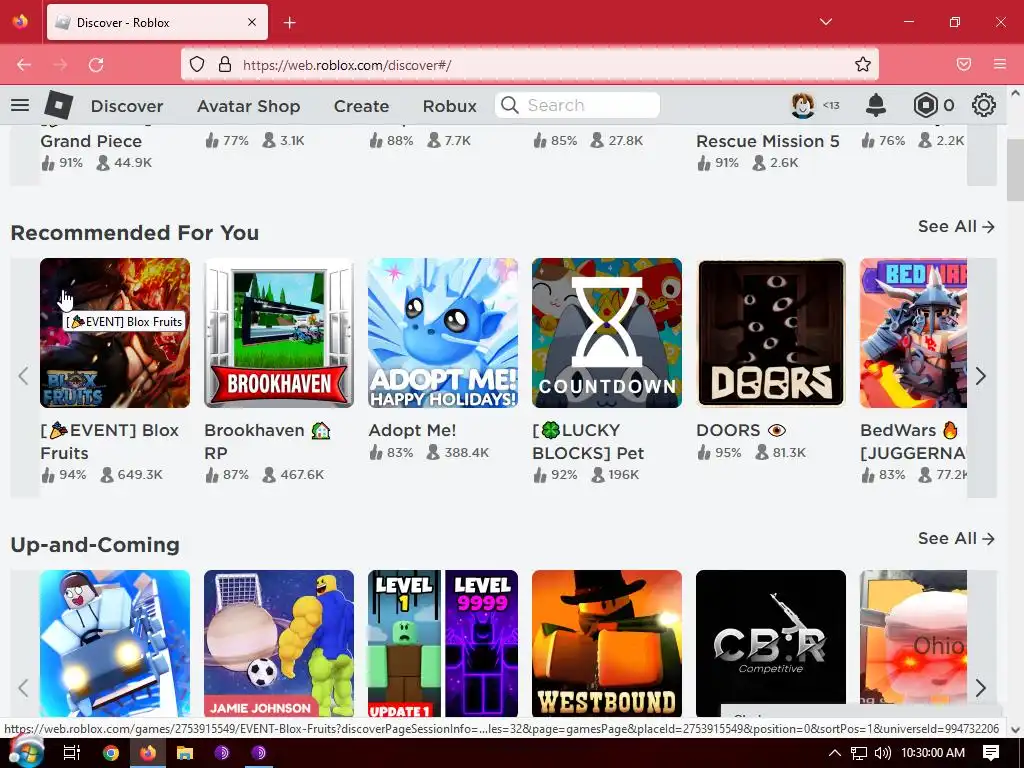
Task: Open File Explorer from the taskbar
Action: pos(185,753)
